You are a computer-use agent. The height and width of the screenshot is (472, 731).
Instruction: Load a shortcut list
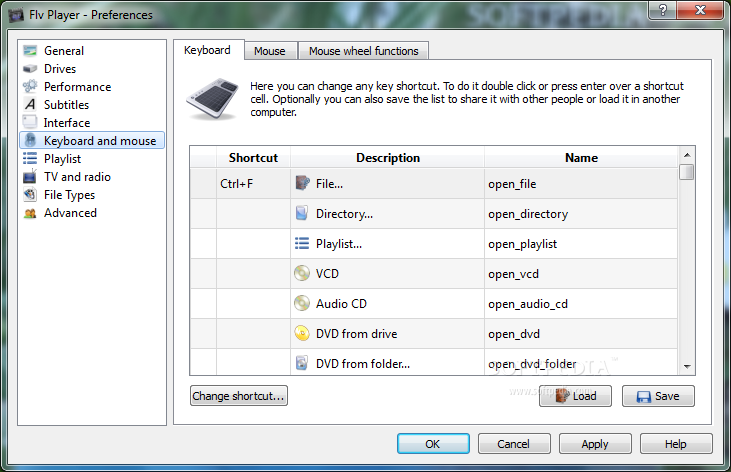click(x=575, y=396)
